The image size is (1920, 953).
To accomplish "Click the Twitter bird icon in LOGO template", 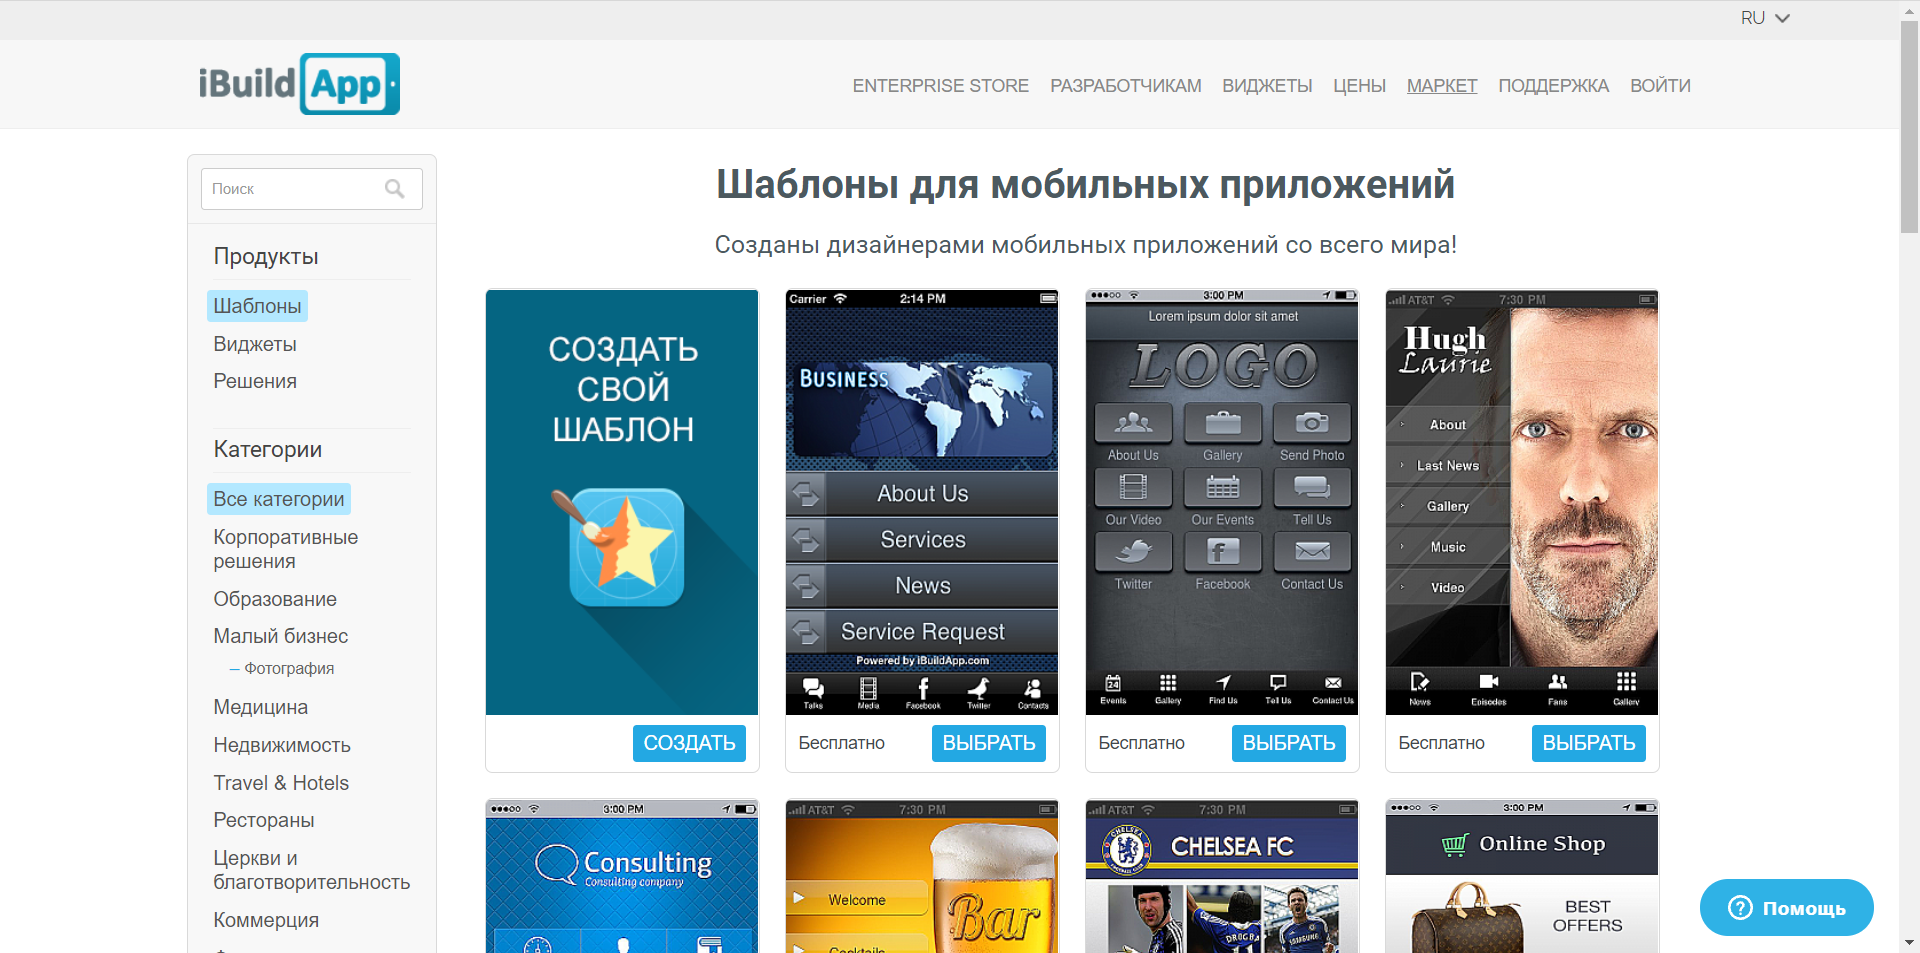I will point(1133,551).
